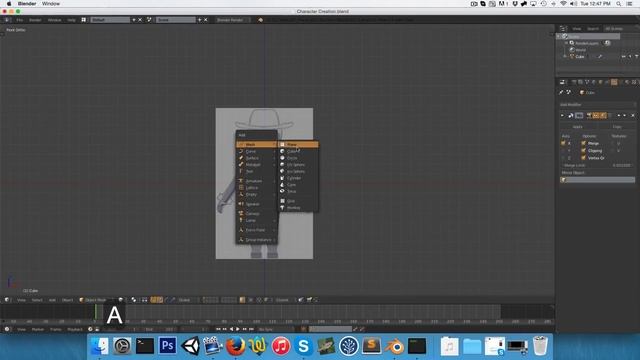
Task: Jump to the timeline end frame
Action: [251, 329]
